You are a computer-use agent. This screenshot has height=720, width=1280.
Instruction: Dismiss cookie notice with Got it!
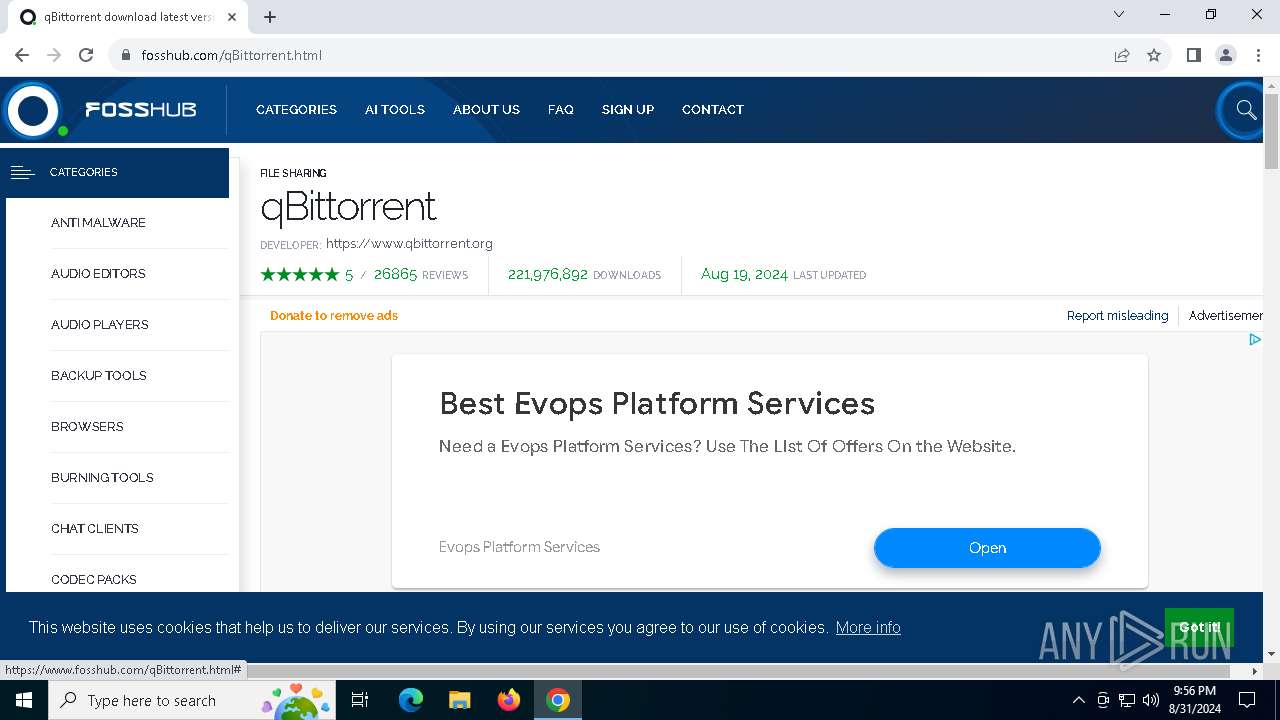coord(1199,628)
